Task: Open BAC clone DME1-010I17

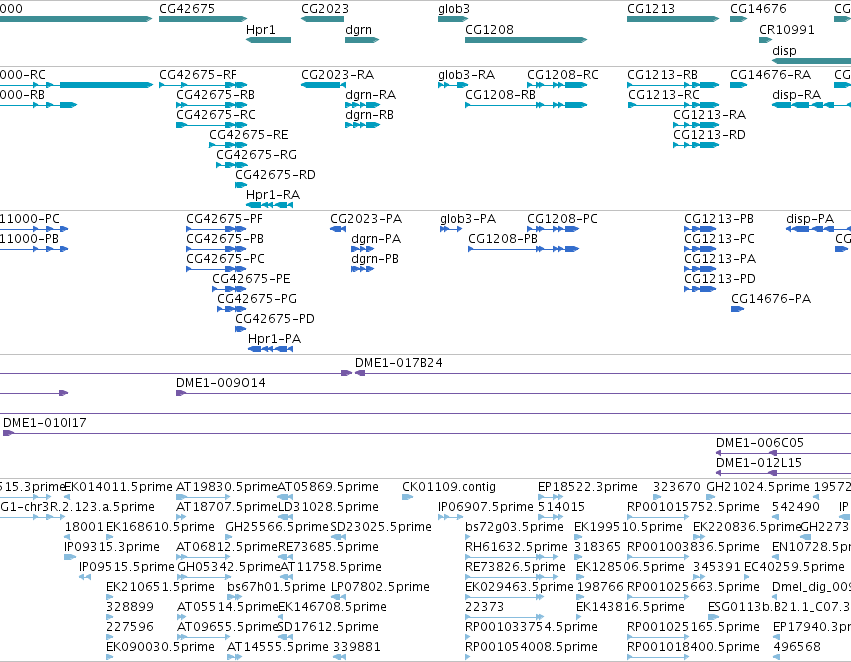Action: click(x=45, y=423)
